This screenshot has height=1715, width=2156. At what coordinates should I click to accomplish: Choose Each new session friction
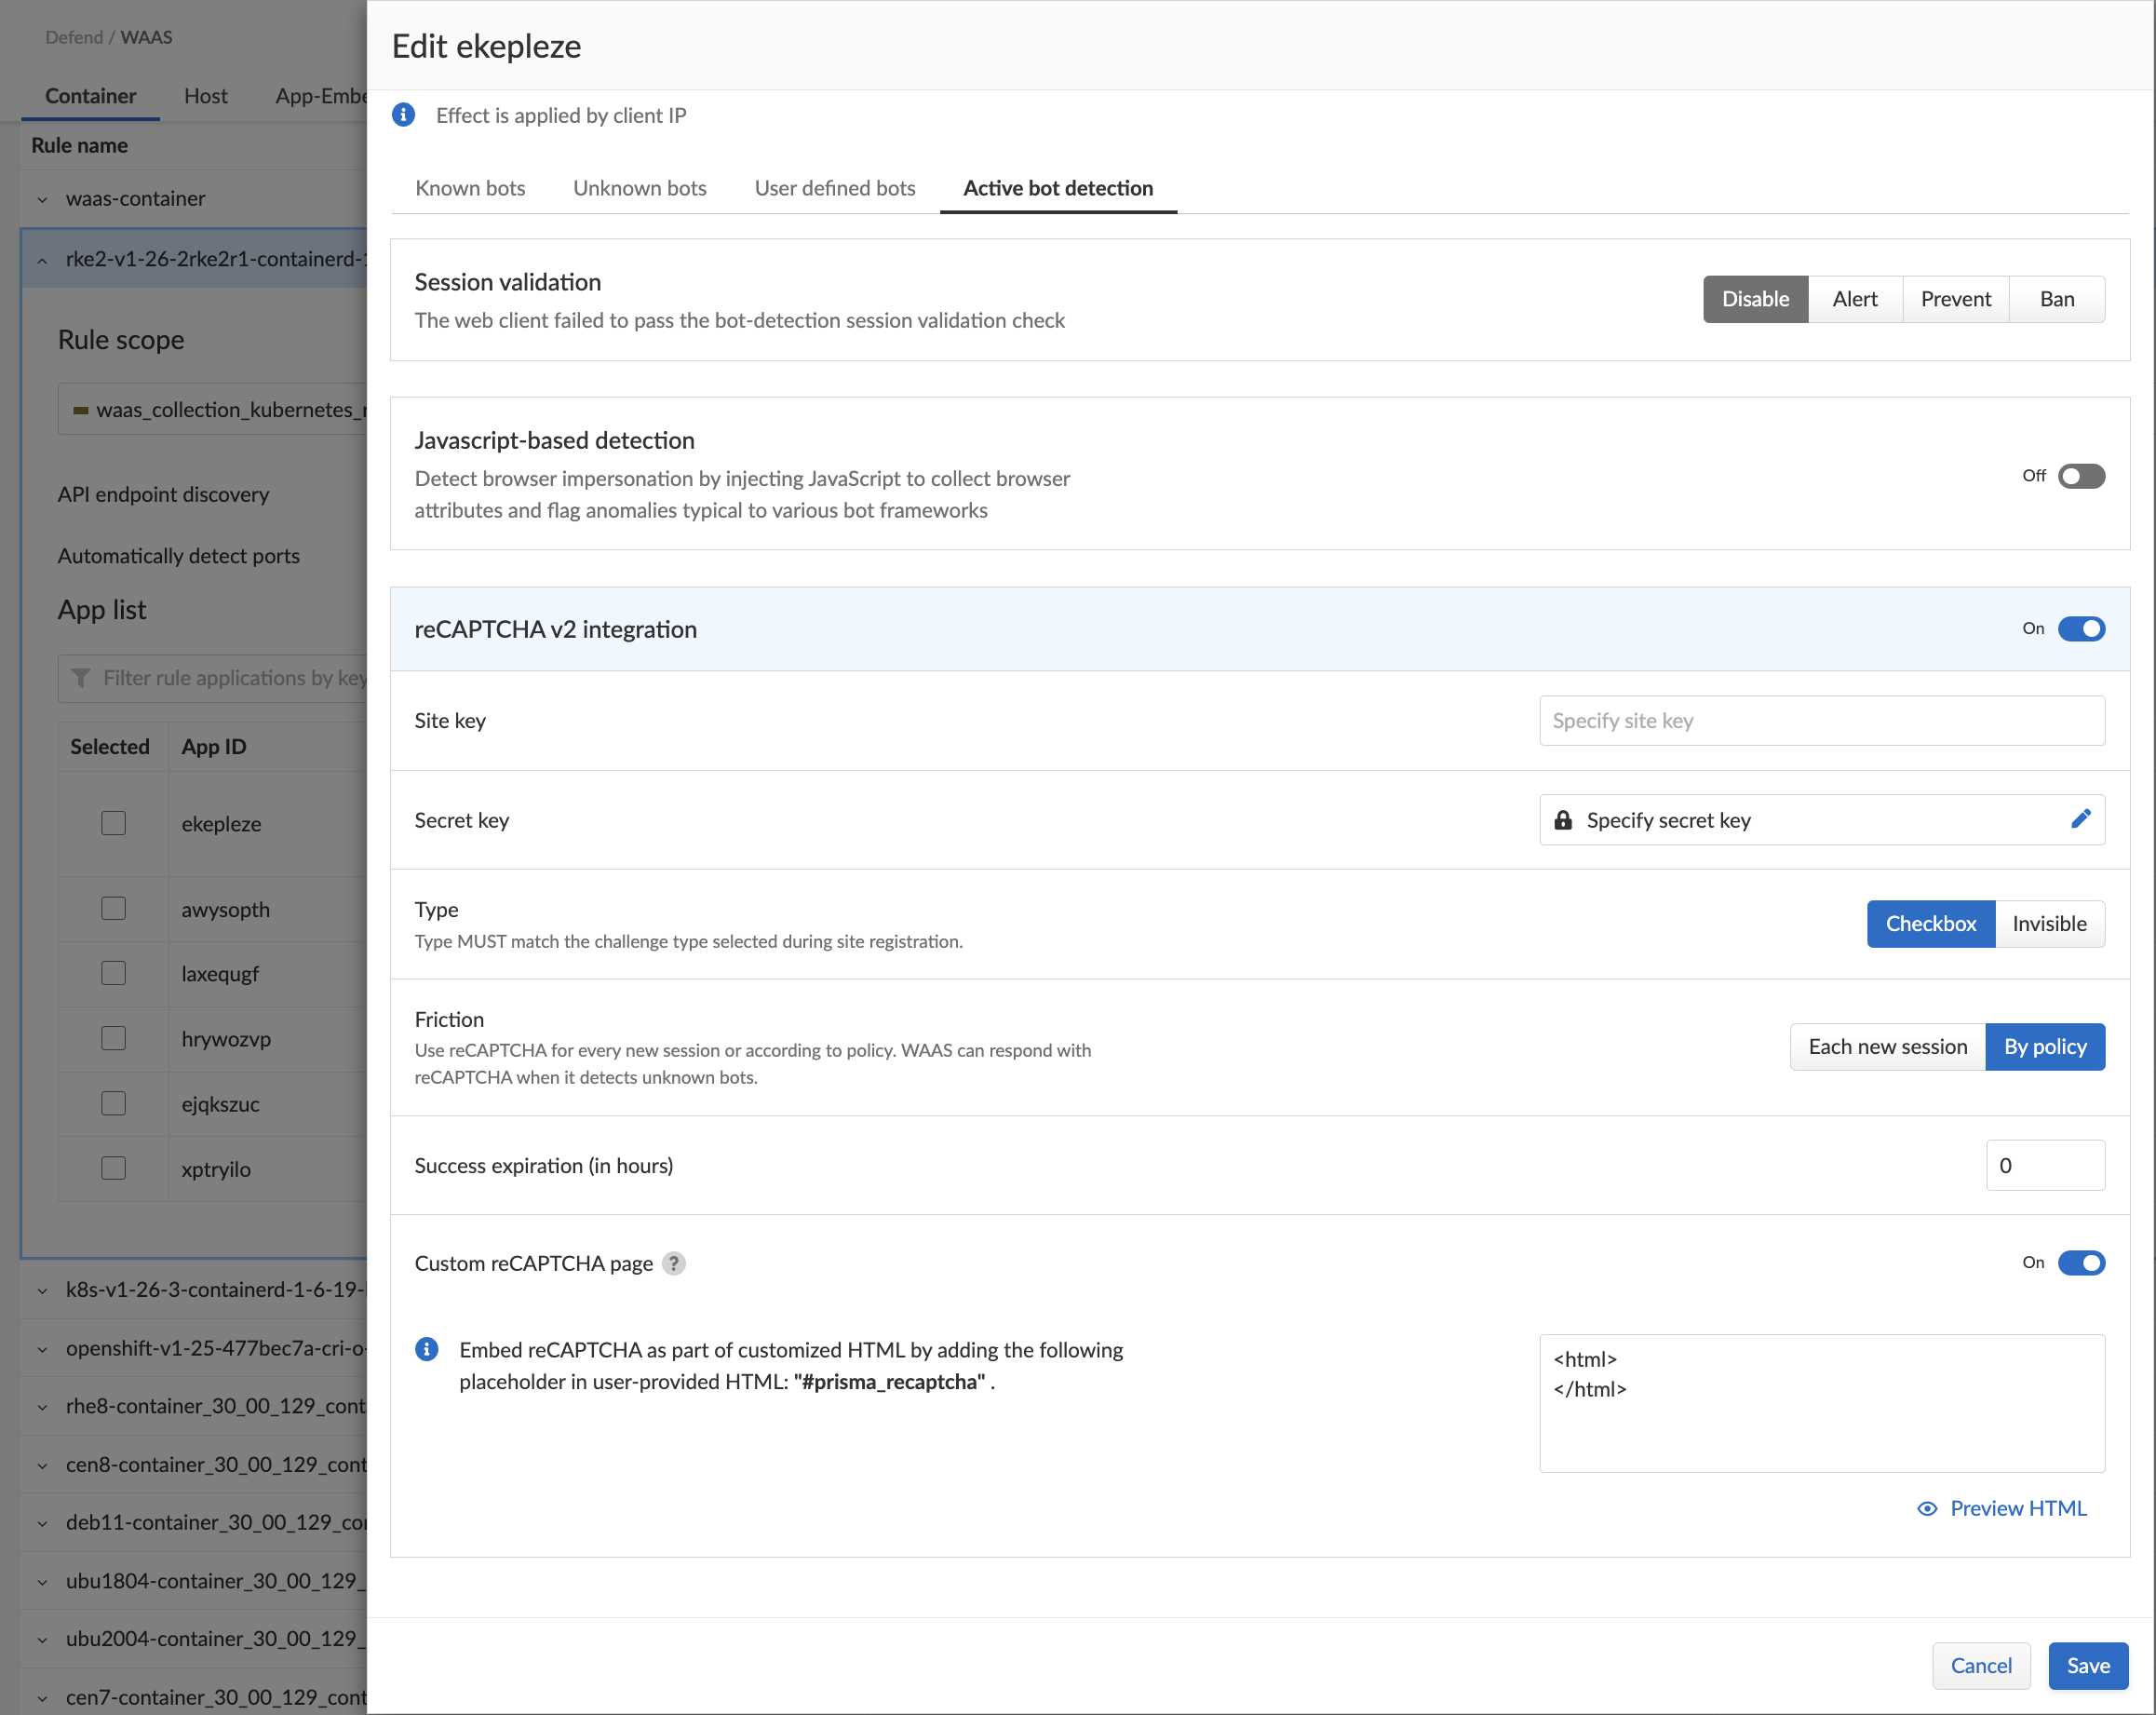(x=1887, y=1046)
